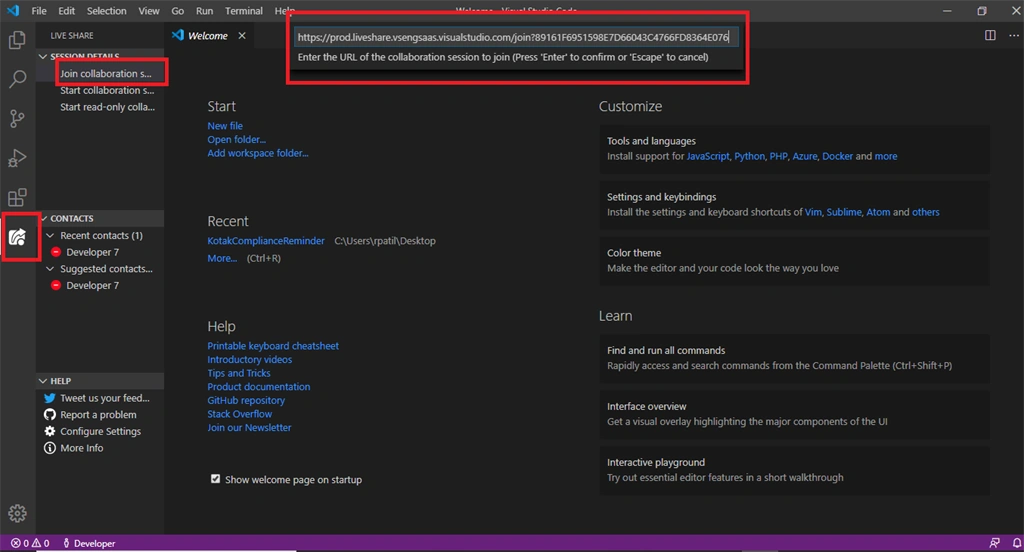
Task: Click the Live Share Developer status item
Action: point(89,543)
